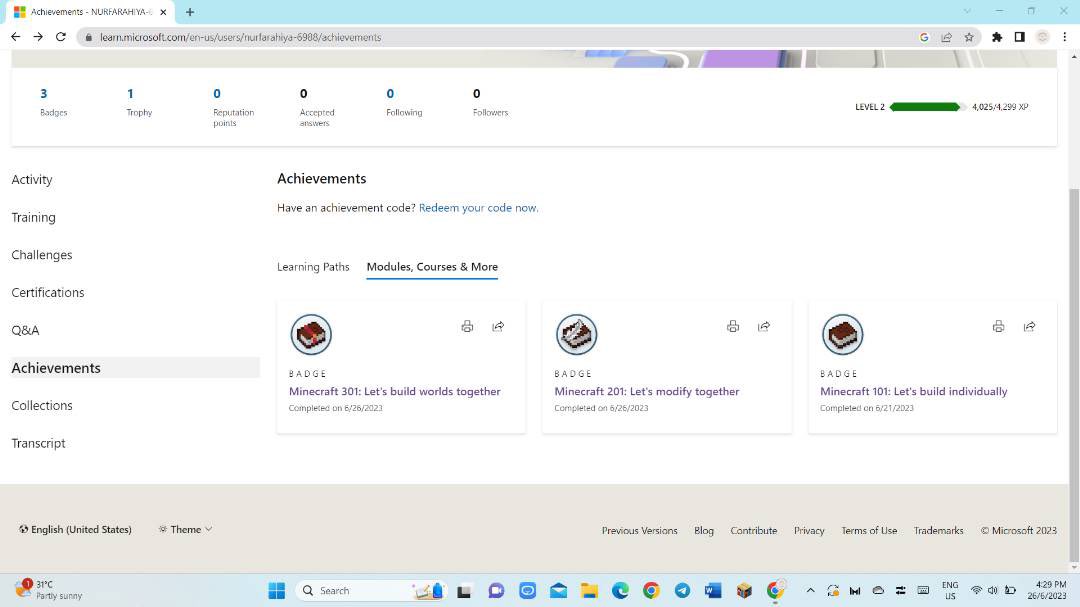This screenshot has height=607, width=1080.
Task: Open Mail app from the taskbar
Action: pos(558,590)
